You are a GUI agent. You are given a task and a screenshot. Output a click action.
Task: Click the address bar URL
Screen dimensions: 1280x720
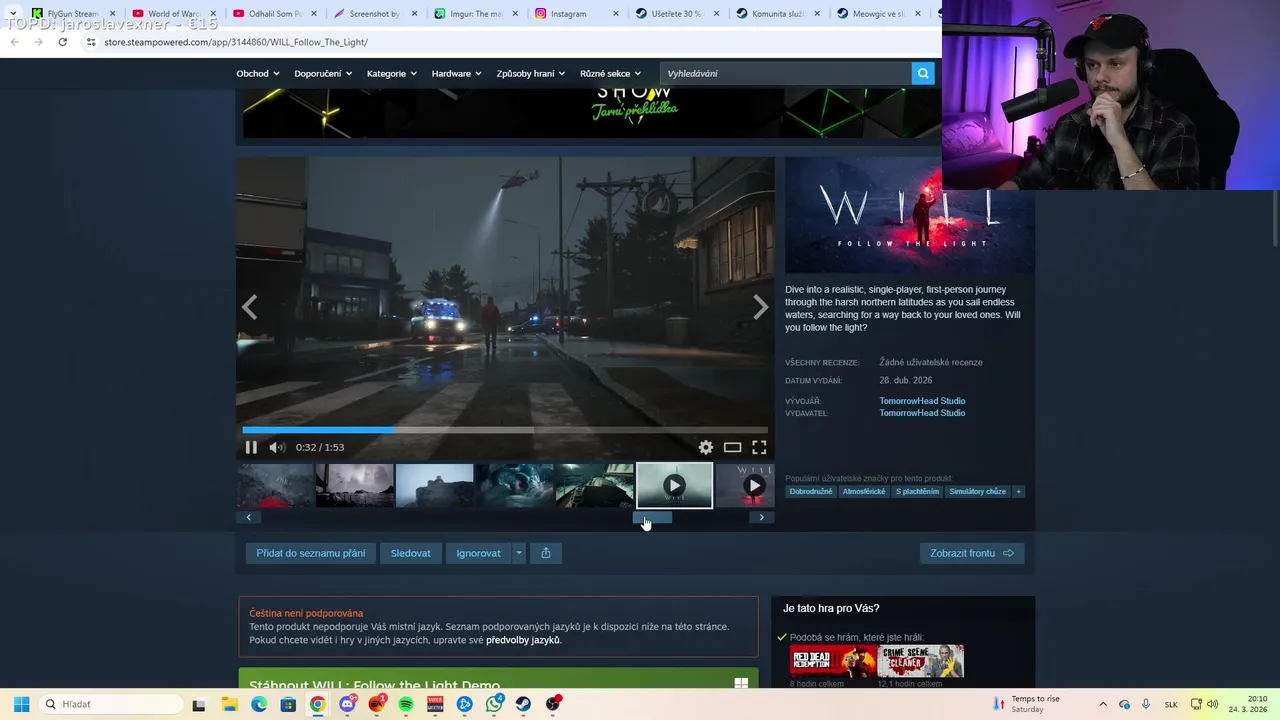pyautogui.click(x=236, y=42)
